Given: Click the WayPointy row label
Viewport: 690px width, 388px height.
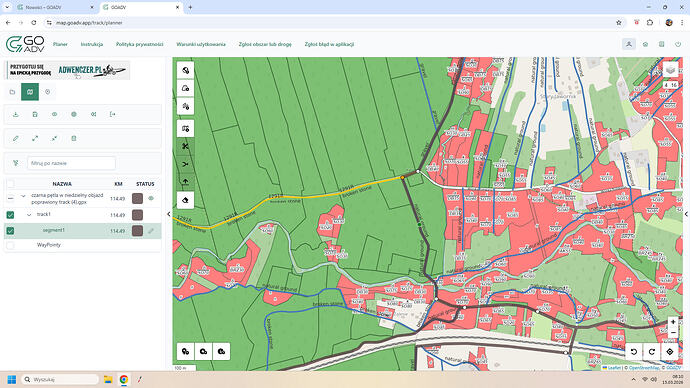Looking at the screenshot, I should (49, 245).
